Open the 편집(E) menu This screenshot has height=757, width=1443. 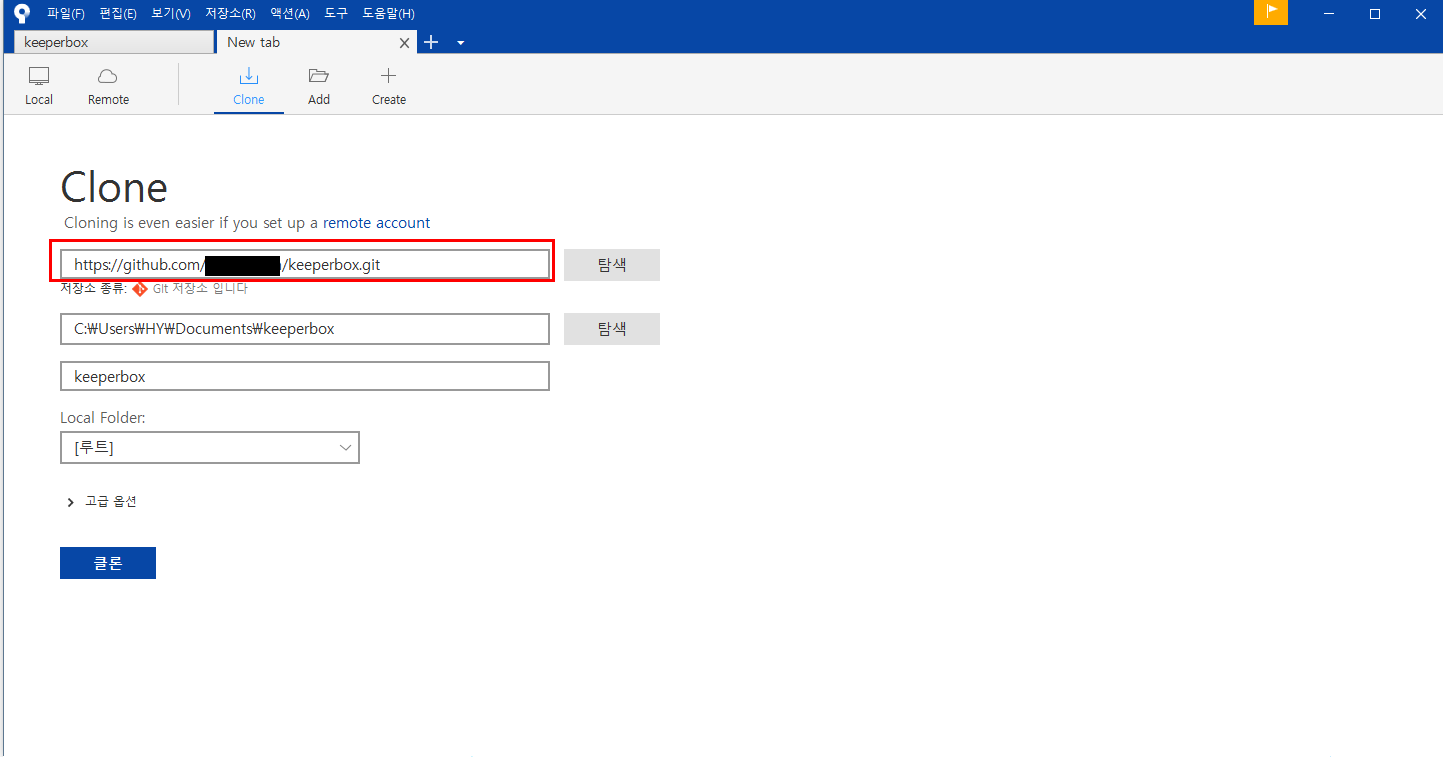click(118, 14)
